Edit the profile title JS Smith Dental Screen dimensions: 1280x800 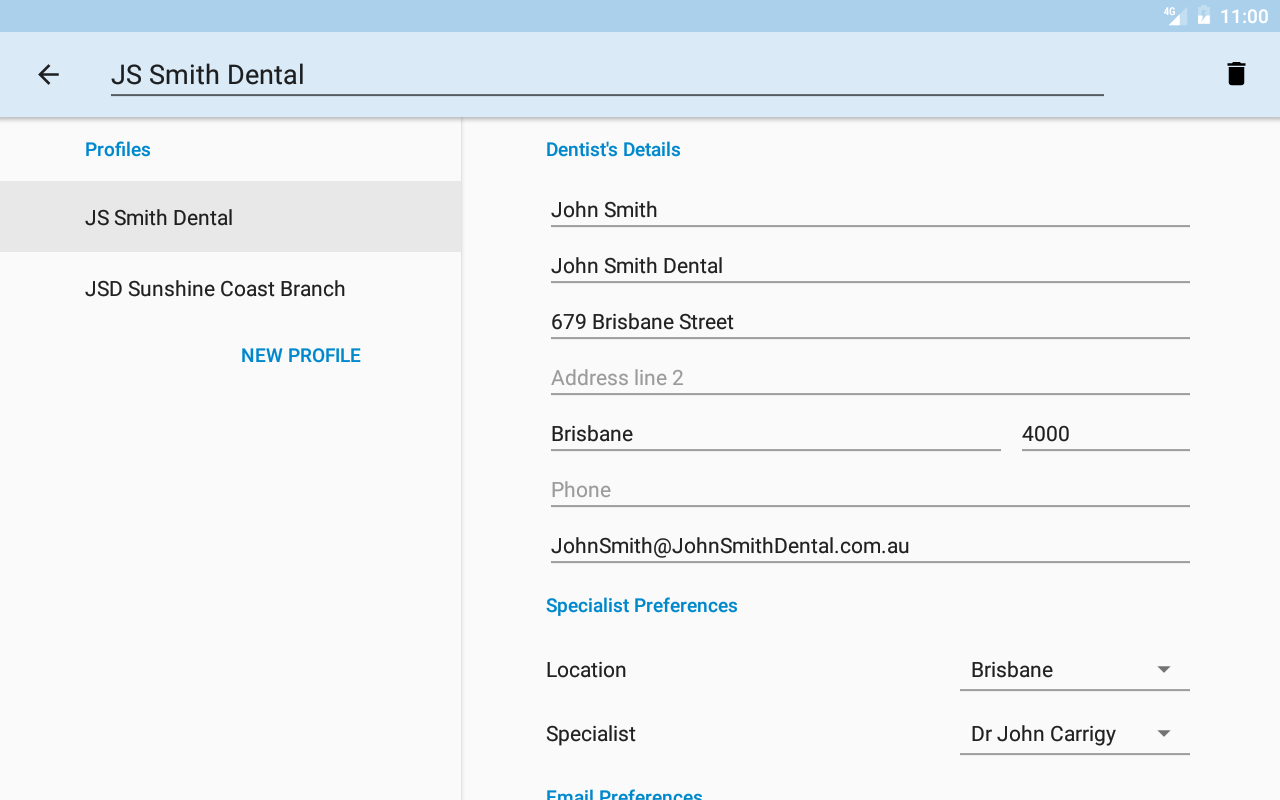click(606, 75)
